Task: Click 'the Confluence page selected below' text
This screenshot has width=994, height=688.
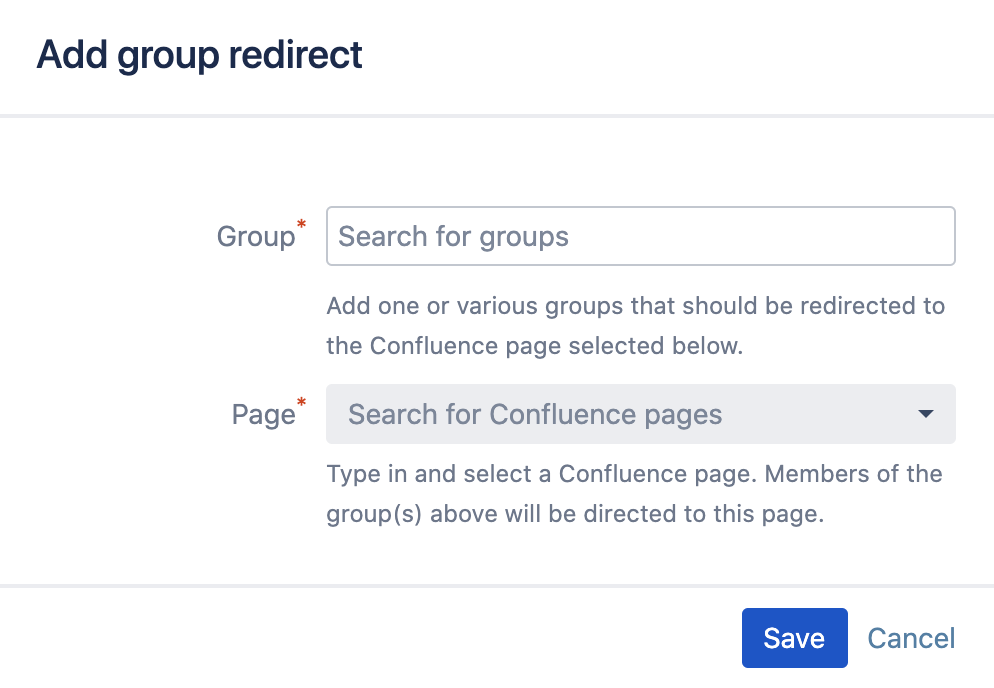Action: point(535,347)
